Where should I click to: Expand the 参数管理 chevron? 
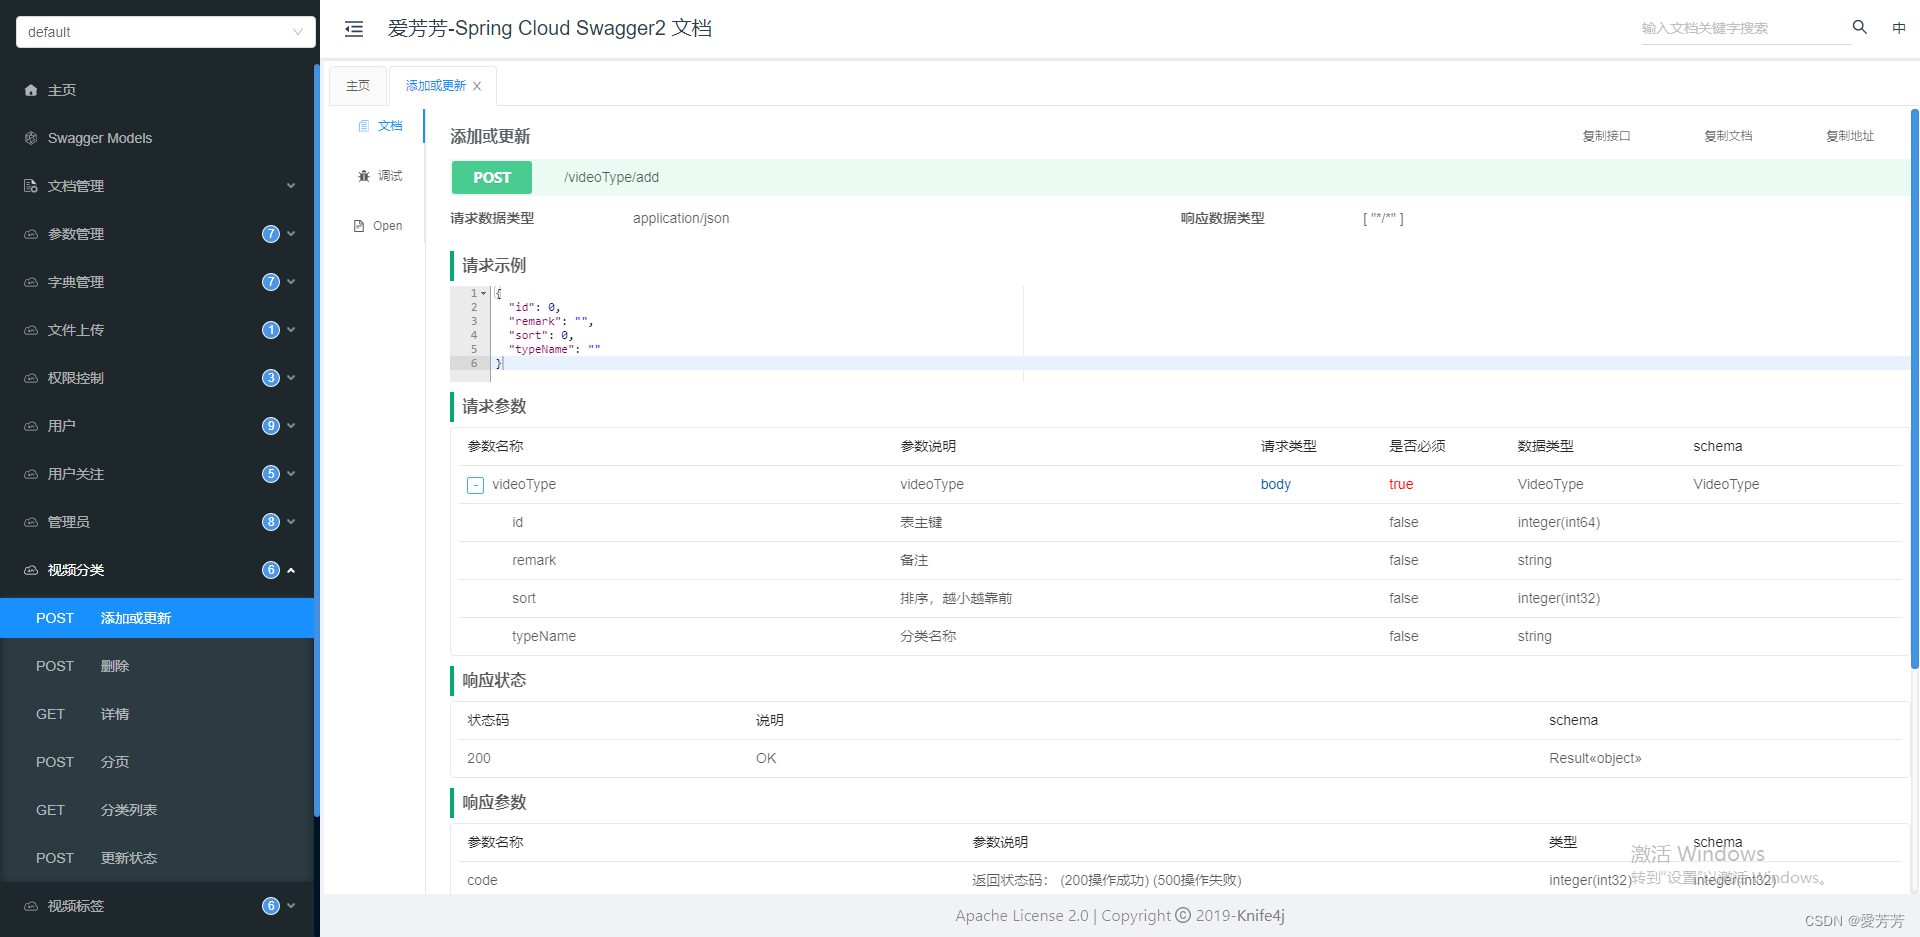pyautogui.click(x=291, y=234)
